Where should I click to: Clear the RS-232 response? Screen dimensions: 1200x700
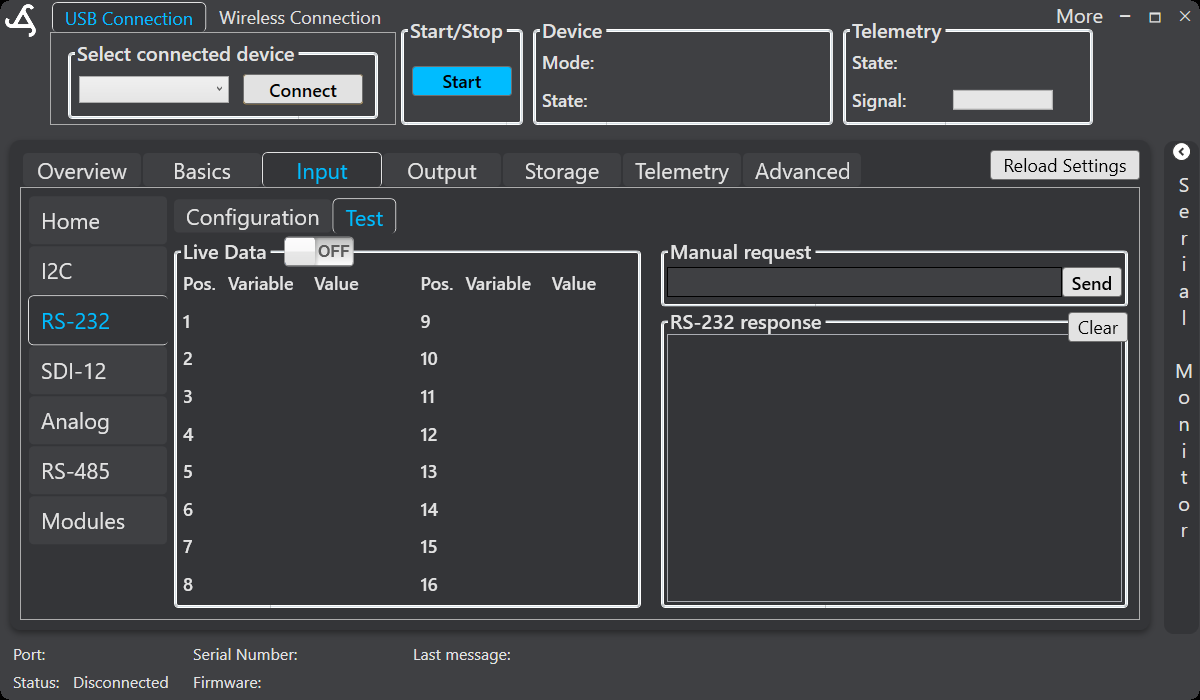click(x=1098, y=327)
